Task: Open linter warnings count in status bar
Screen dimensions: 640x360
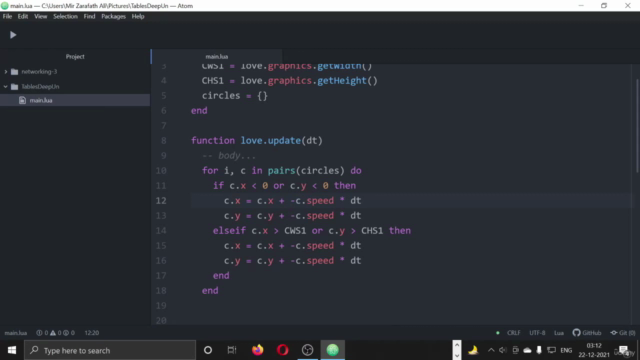Action: (x=56, y=333)
